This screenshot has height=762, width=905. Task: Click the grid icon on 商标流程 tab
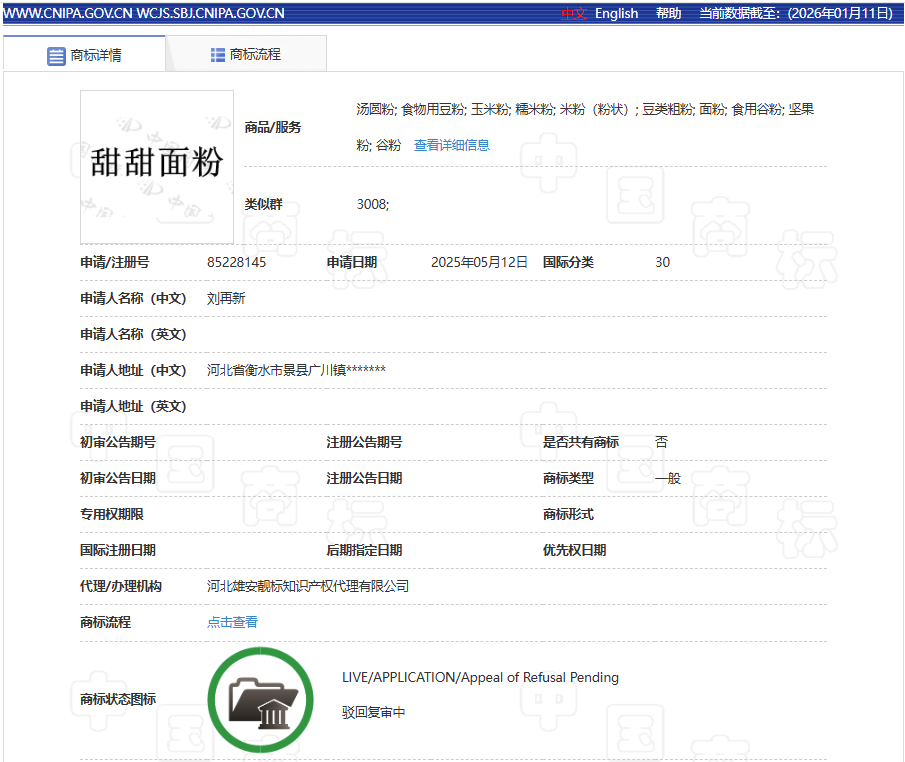coord(218,55)
